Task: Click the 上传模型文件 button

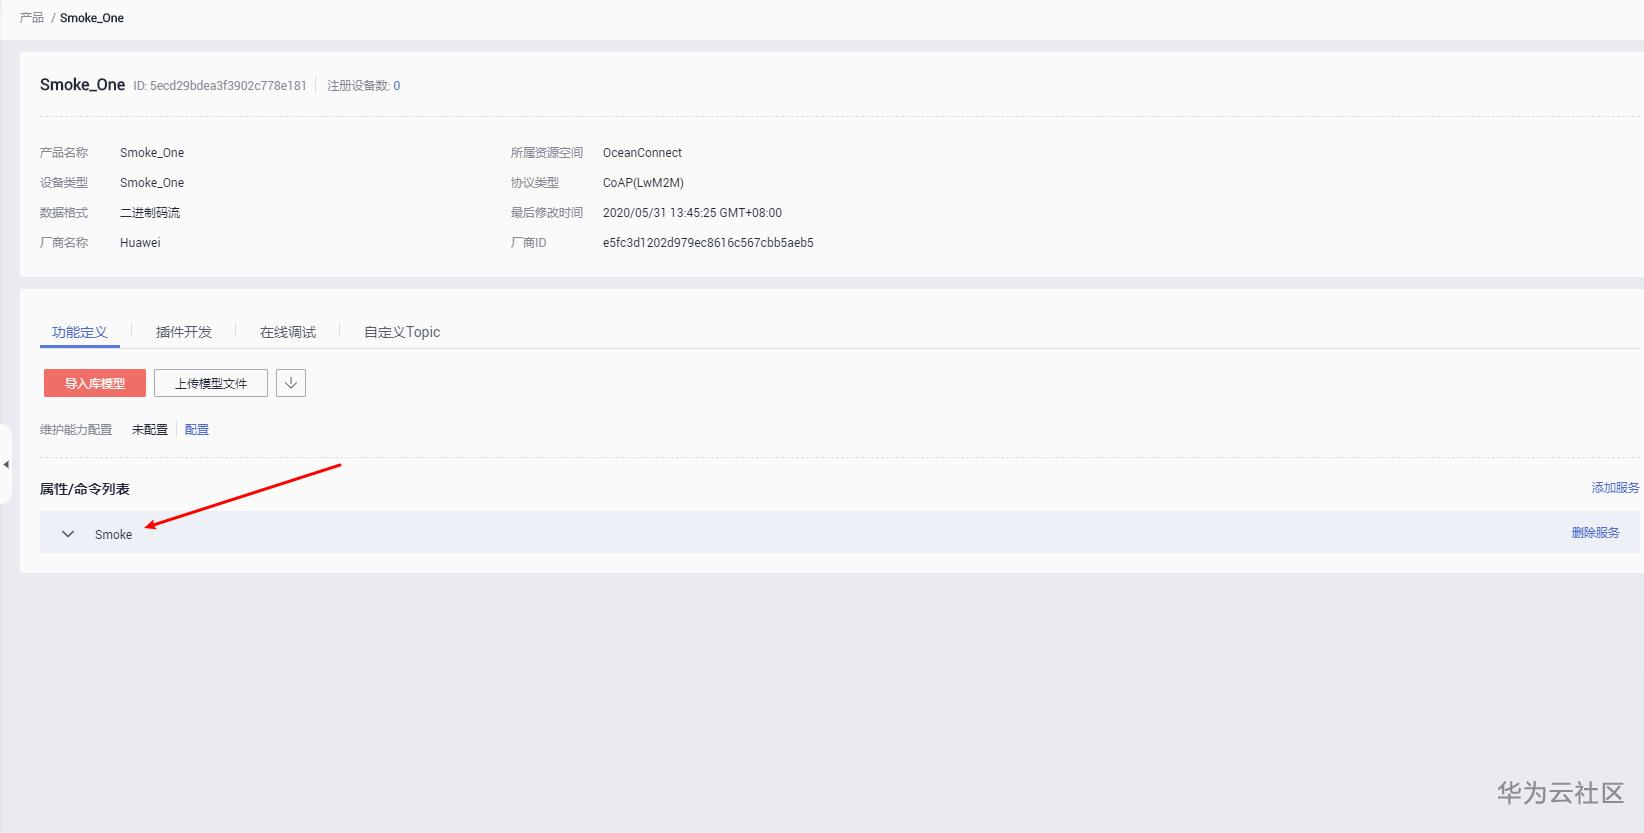Action: [211, 383]
